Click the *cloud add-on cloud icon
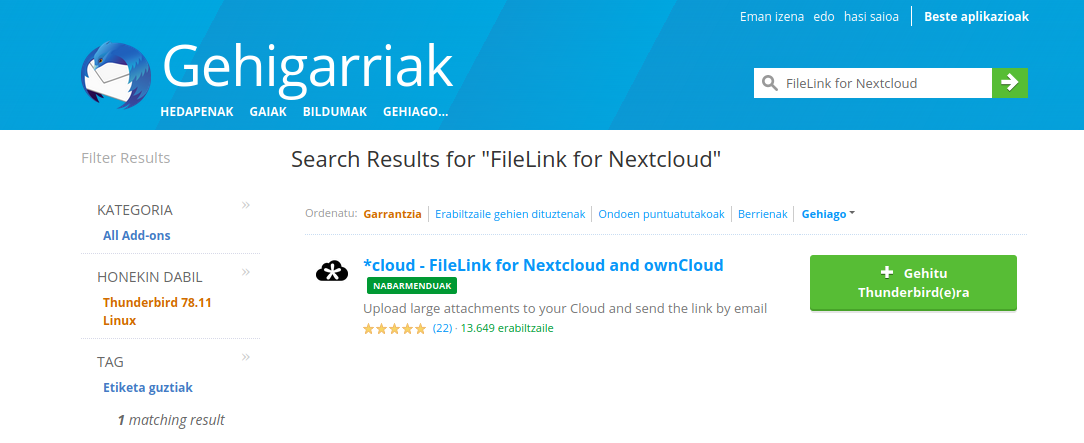This screenshot has width=1084, height=443. tap(332, 270)
